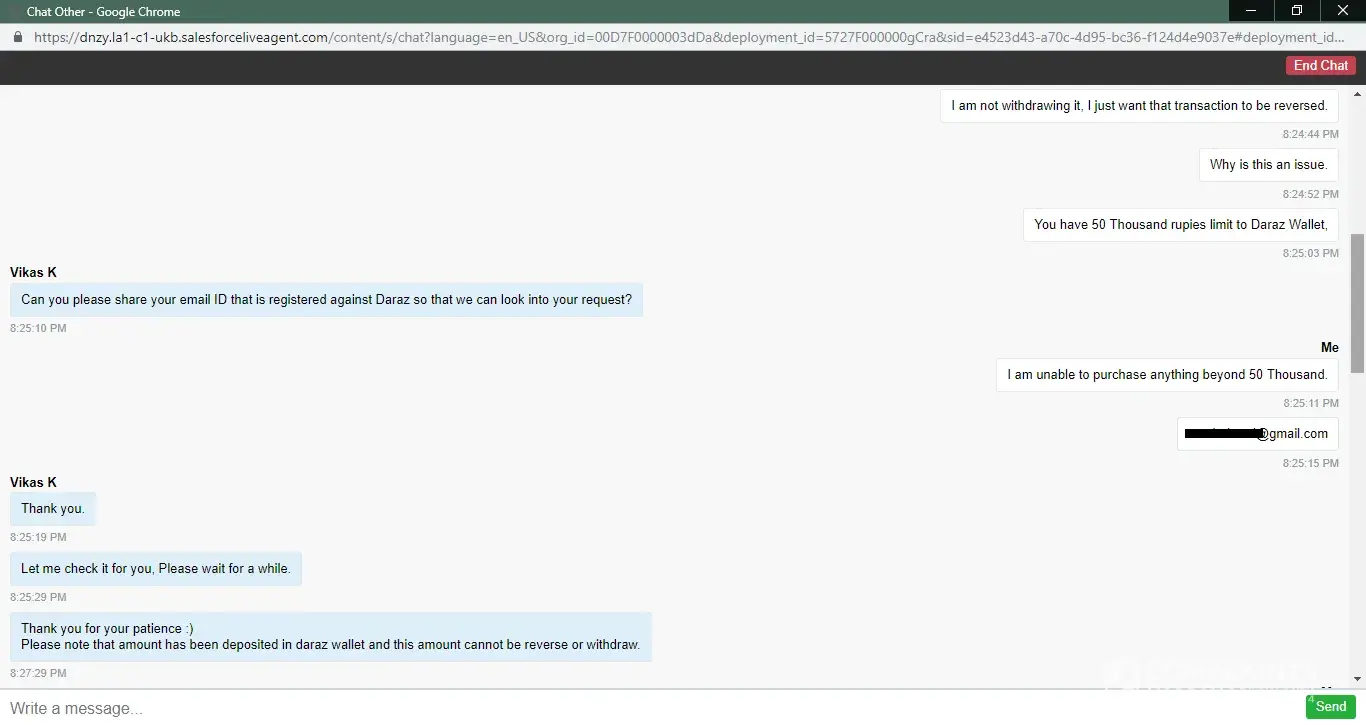
Task: Click the 50 Thousand rupies limit message
Action: [1180, 225]
